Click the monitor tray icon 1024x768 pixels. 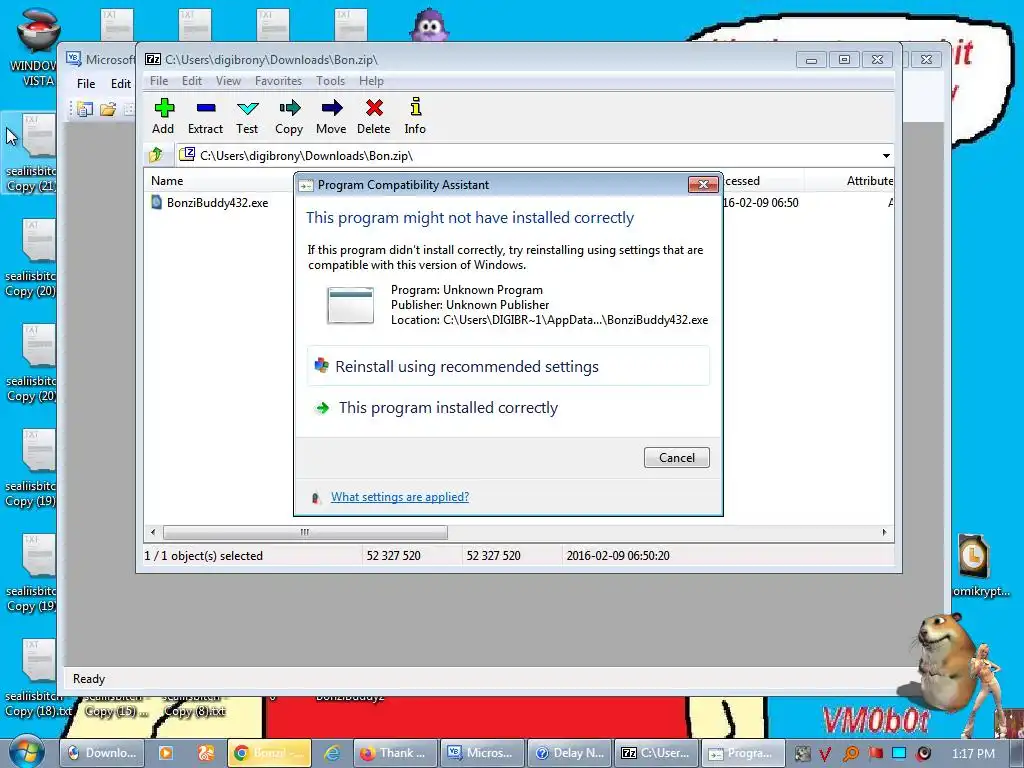pyautogui.click(x=899, y=754)
